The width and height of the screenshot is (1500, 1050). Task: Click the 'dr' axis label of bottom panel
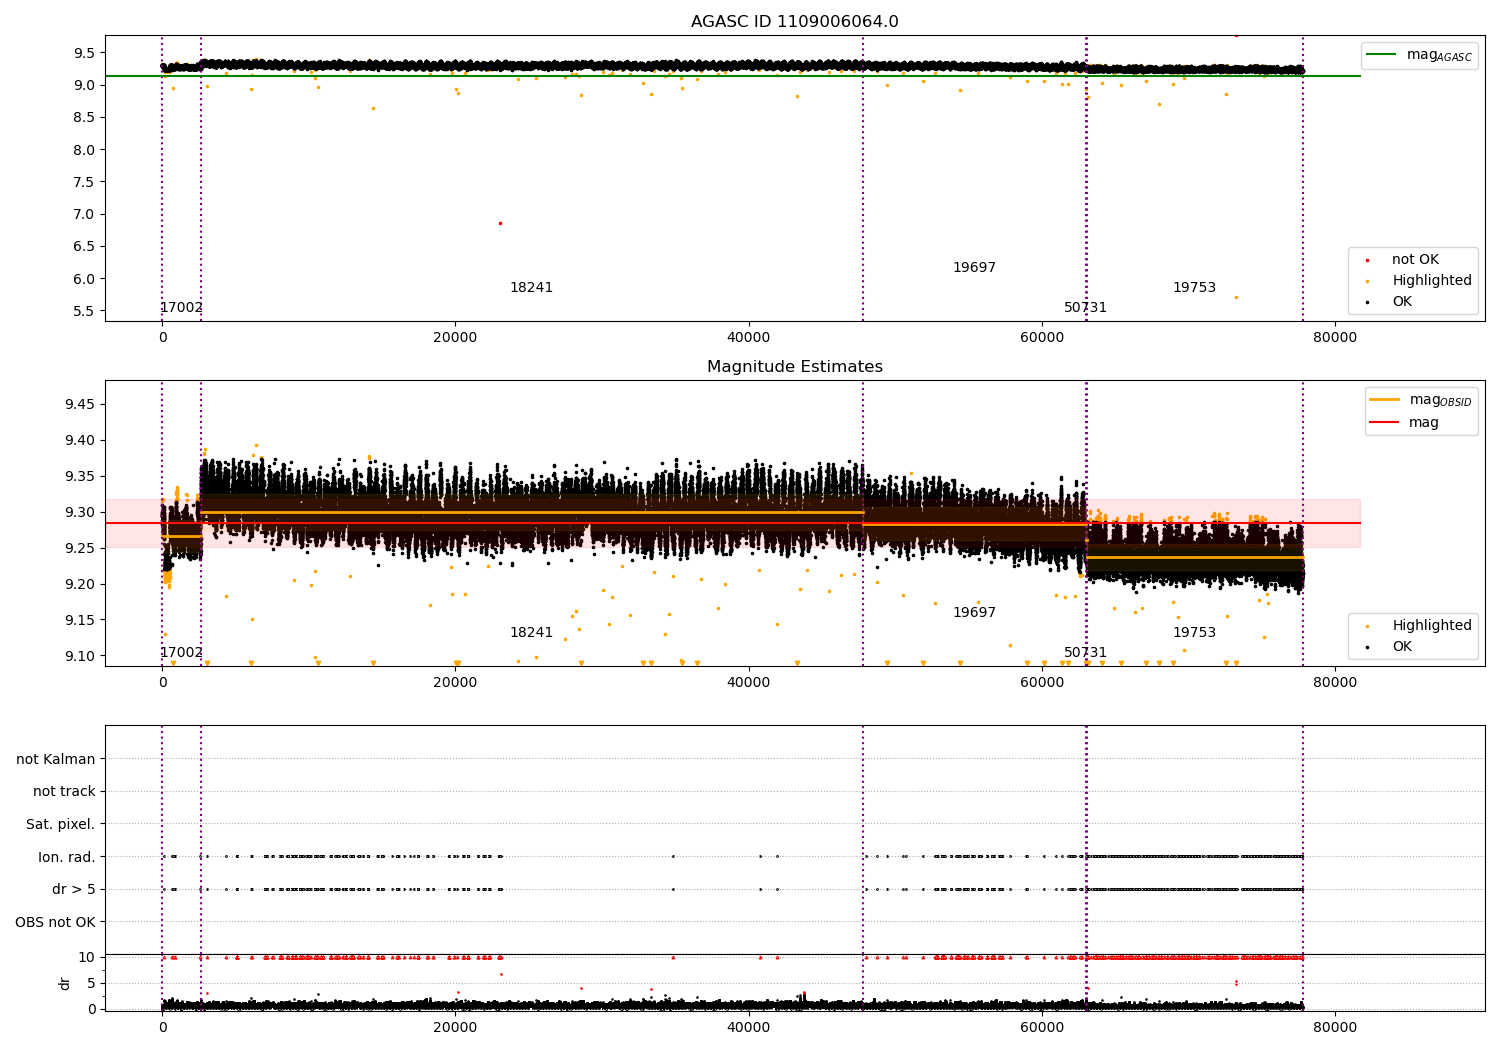pos(65,983)
